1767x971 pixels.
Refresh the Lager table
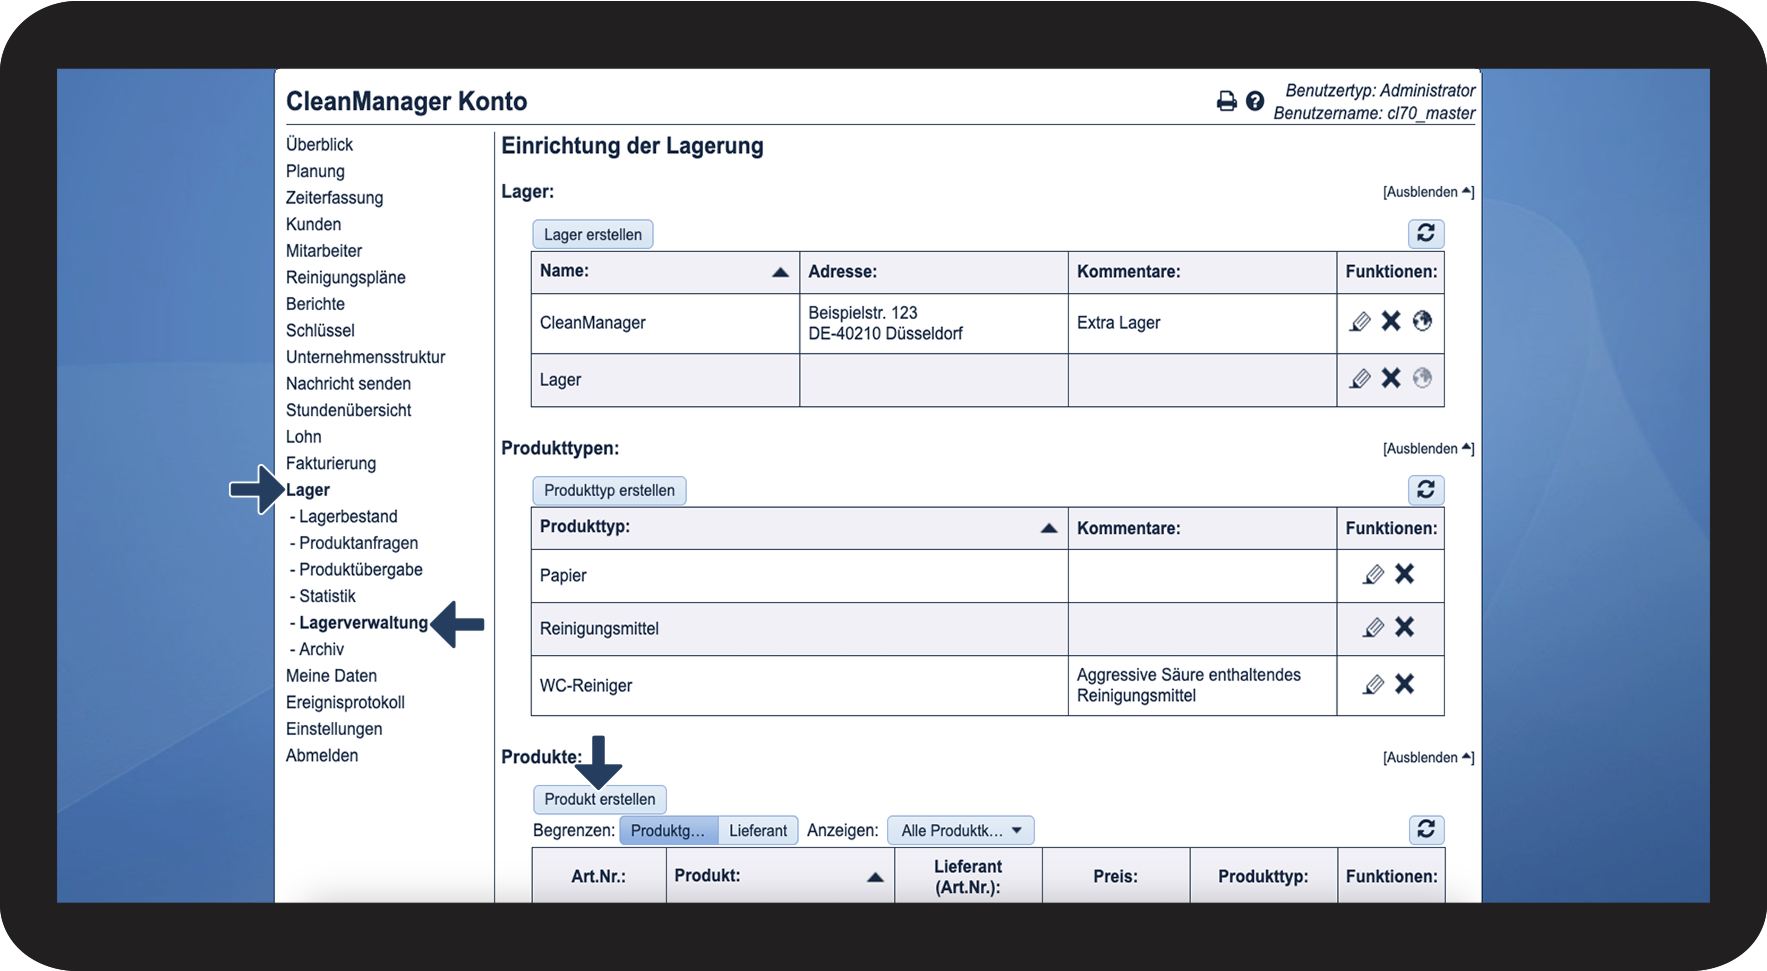(1426, 233)
